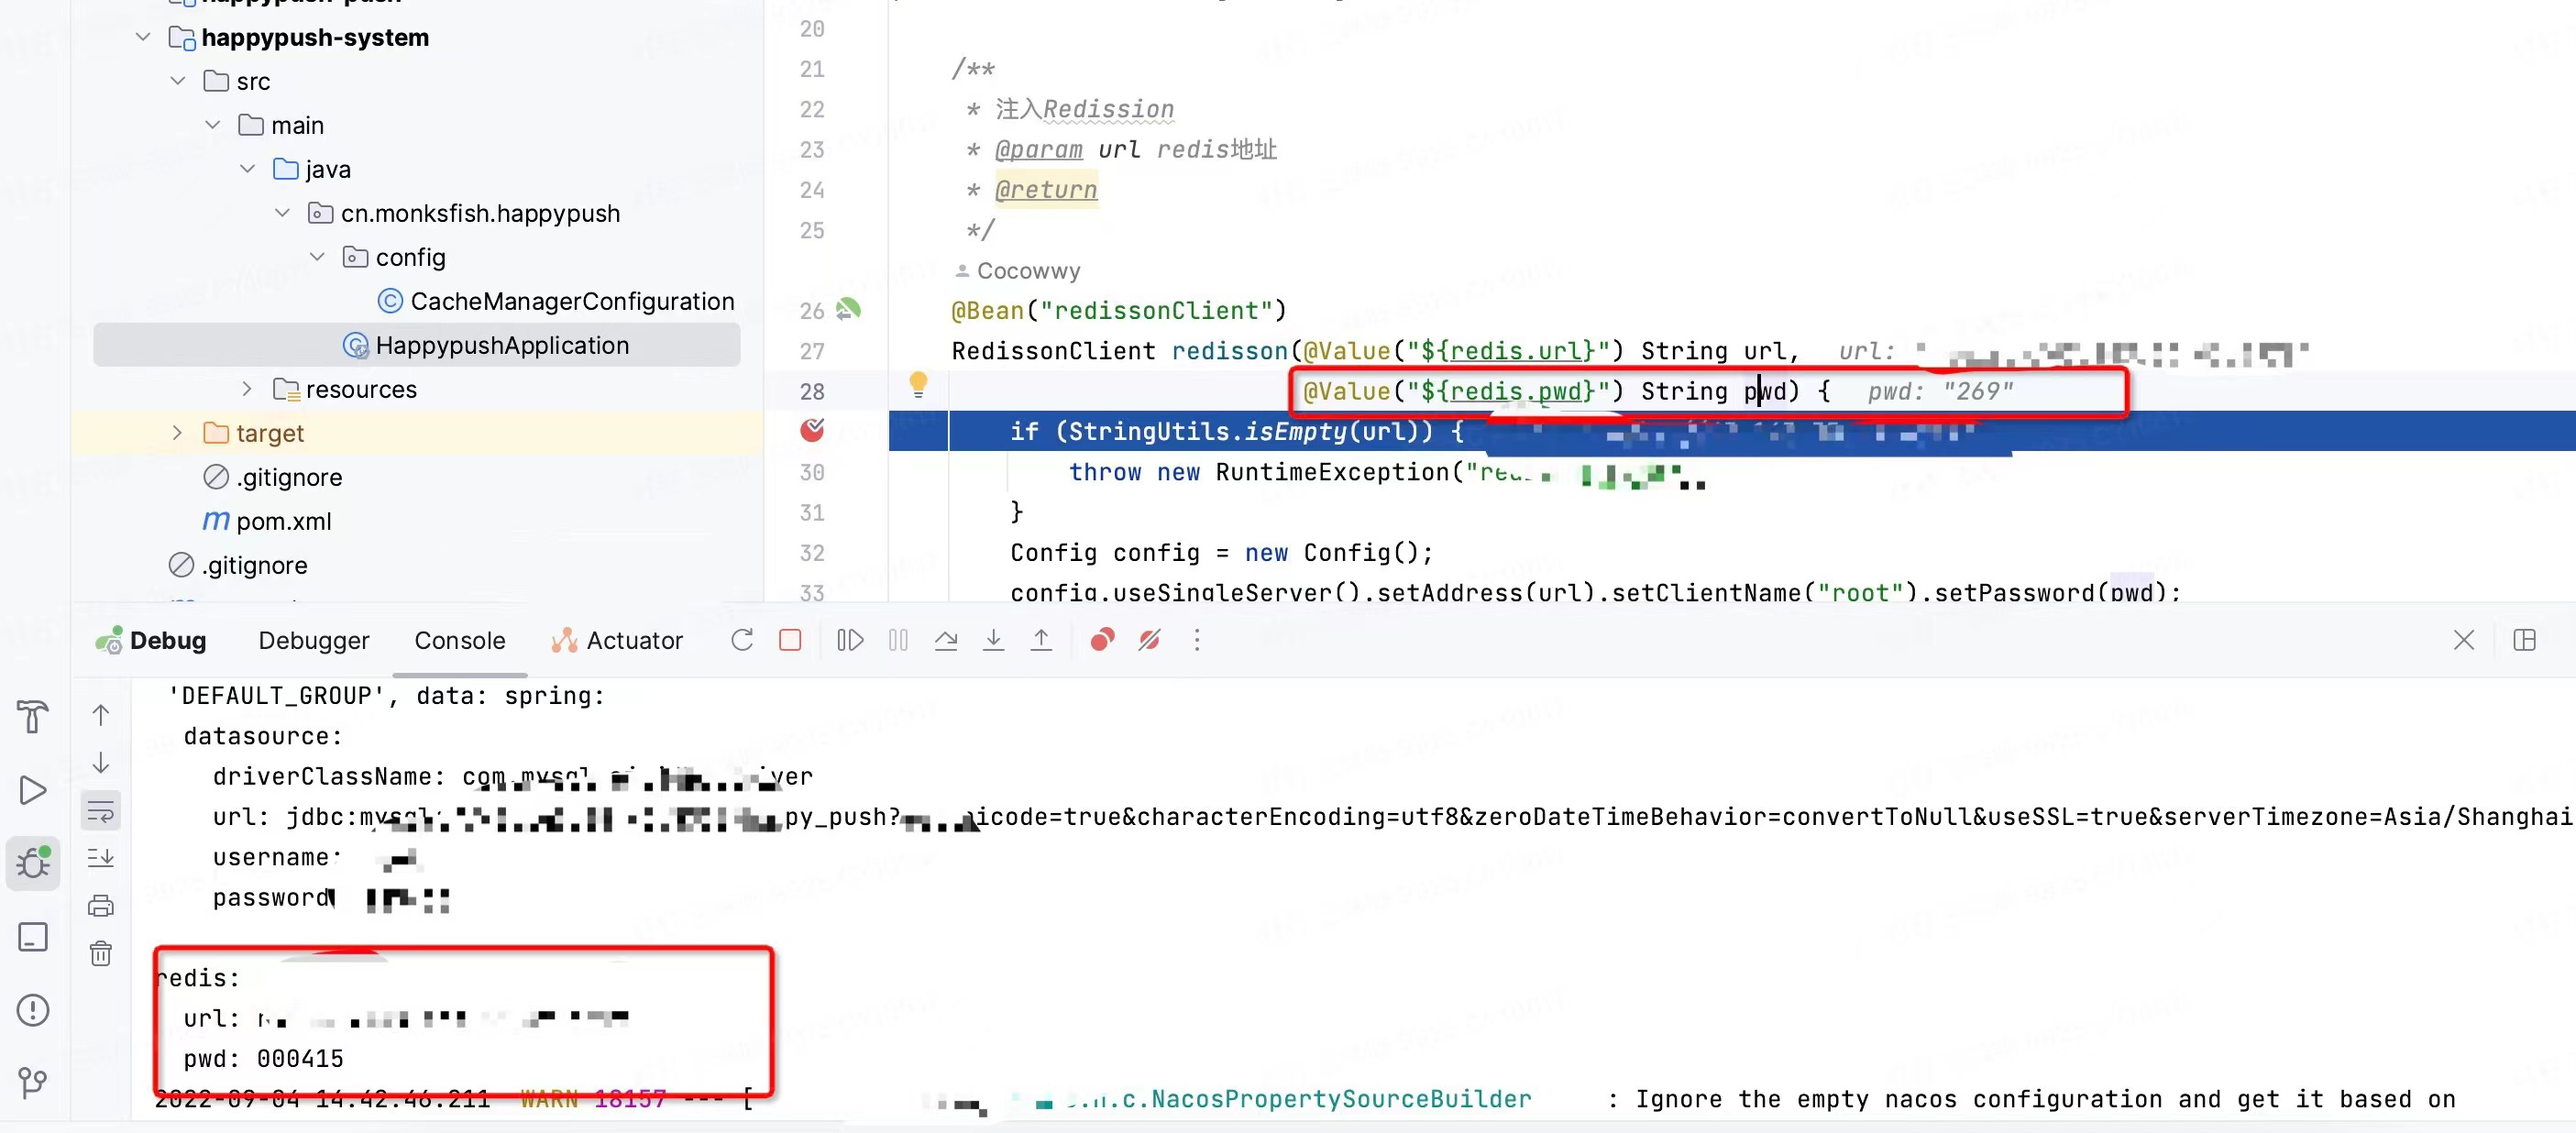Toggle the breakpoint on line 29
This screenshot has height=1133, width=2576.
pyautogui.click(x=812, y=431)
